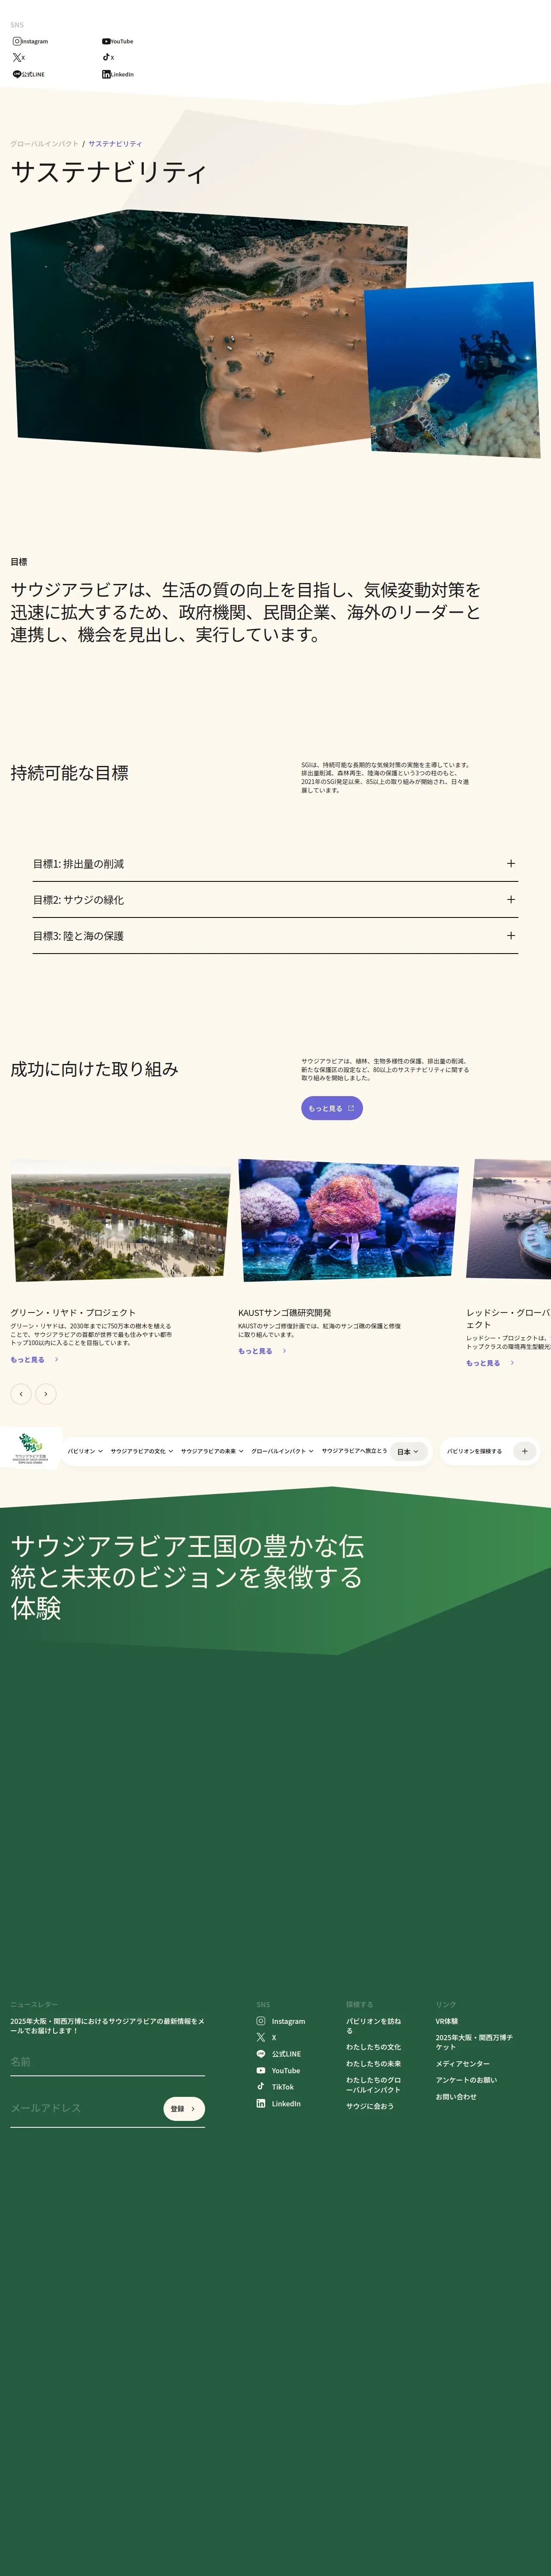
Task: Click パビリオンを探検する nav button
Action: tap(474, 1451)
